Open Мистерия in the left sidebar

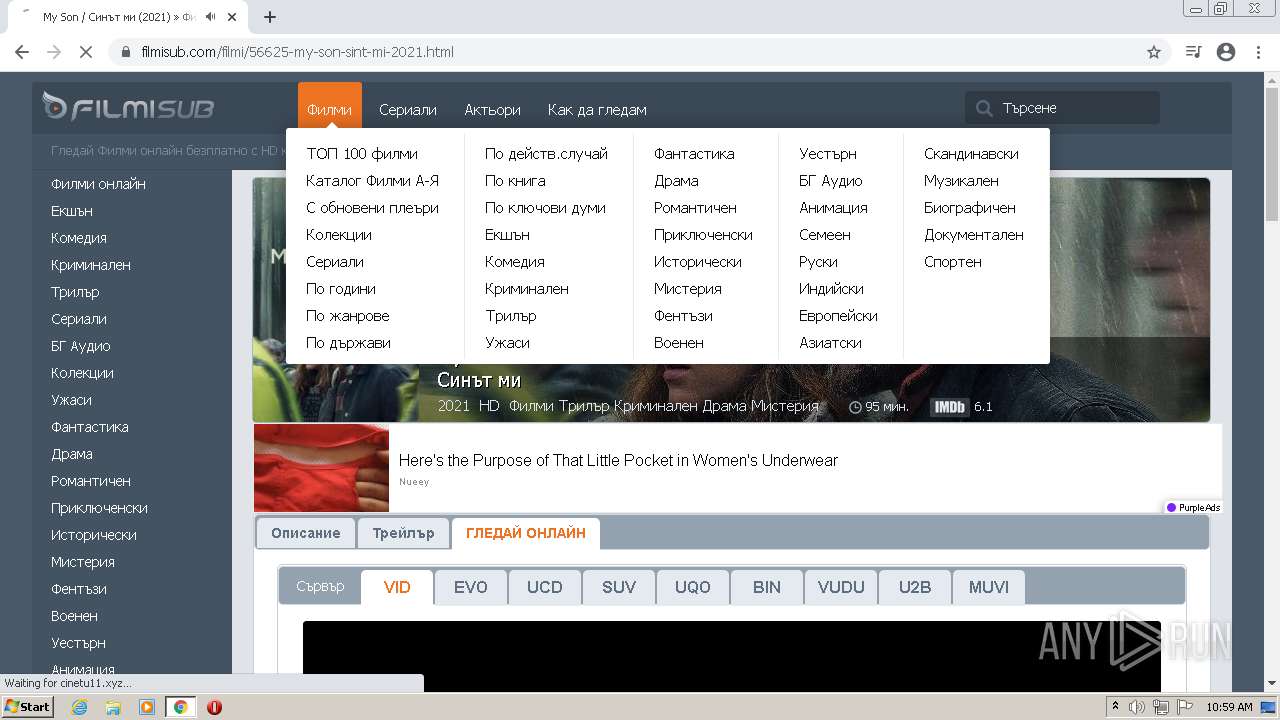(83, 562)
